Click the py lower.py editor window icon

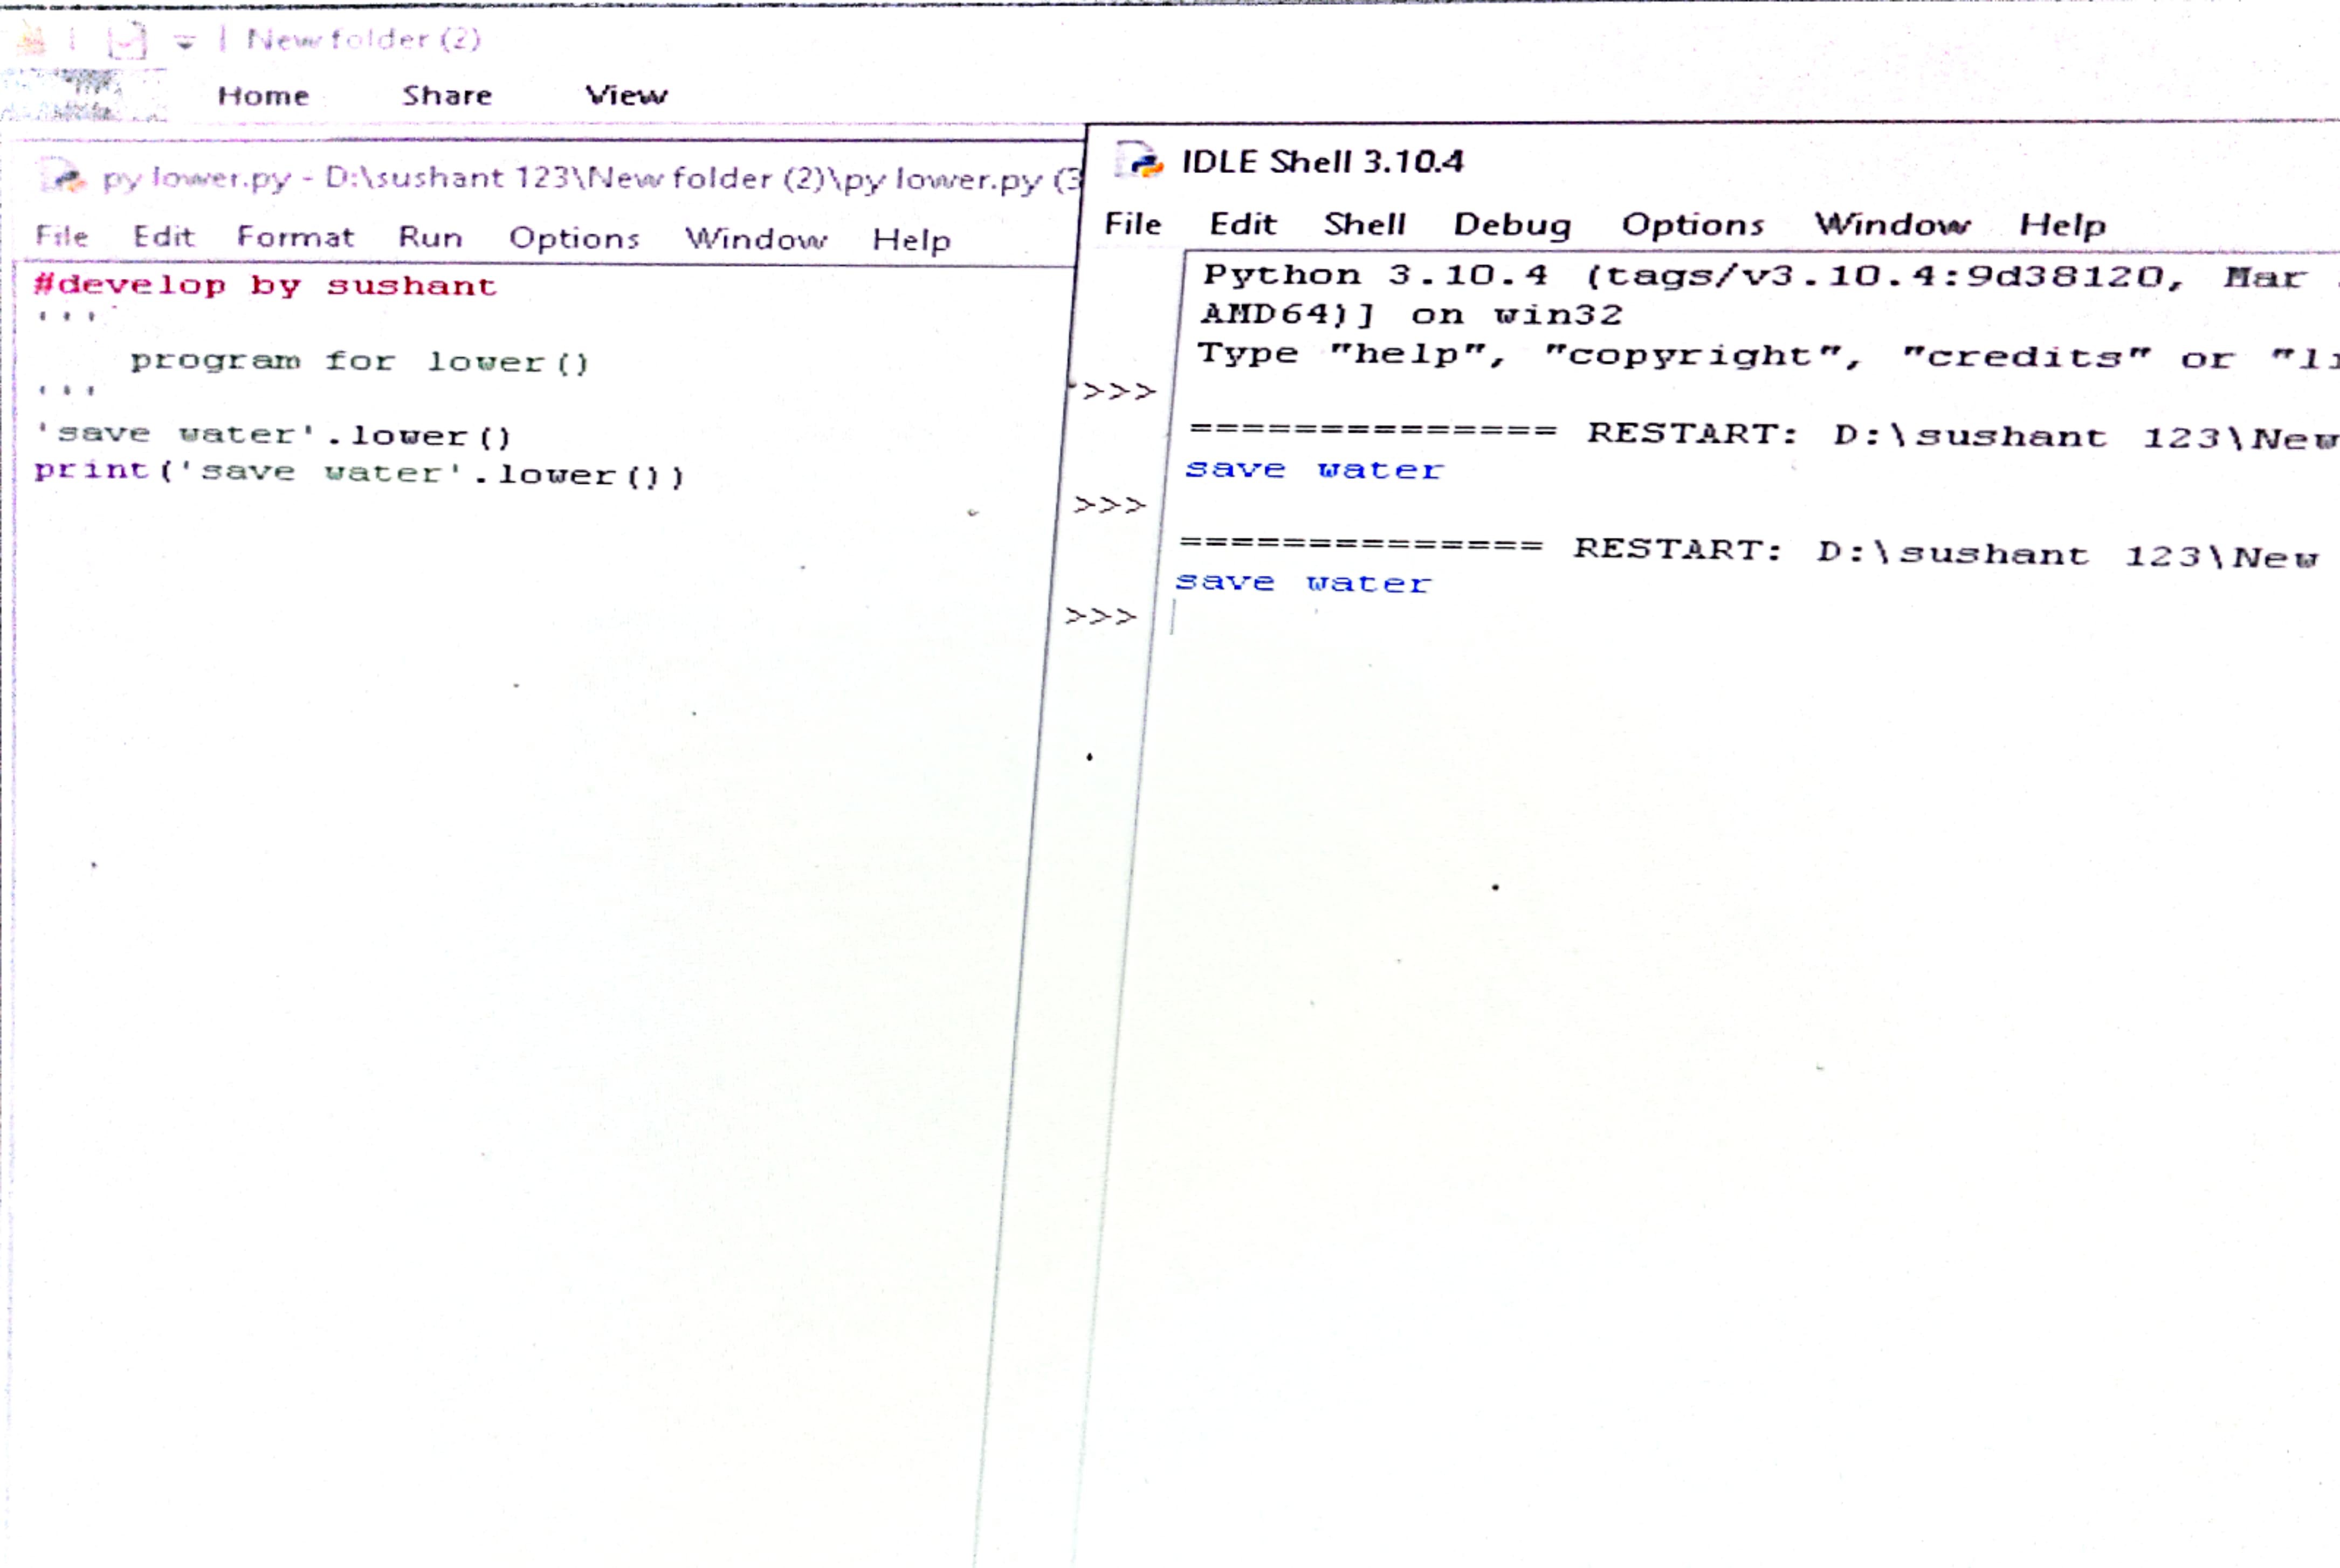pyautogui.click(x=63, y=178)
